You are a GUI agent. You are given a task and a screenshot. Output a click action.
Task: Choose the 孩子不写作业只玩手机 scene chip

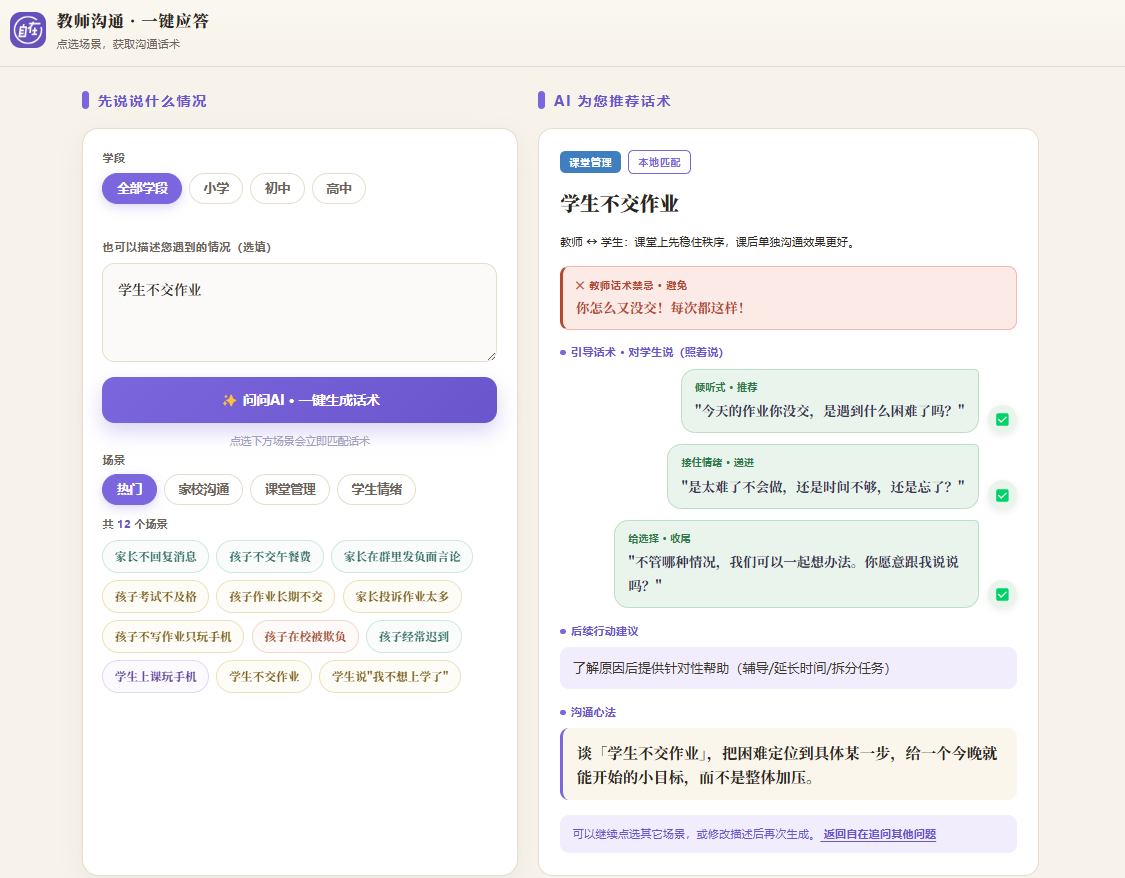[x=173, y=637]
